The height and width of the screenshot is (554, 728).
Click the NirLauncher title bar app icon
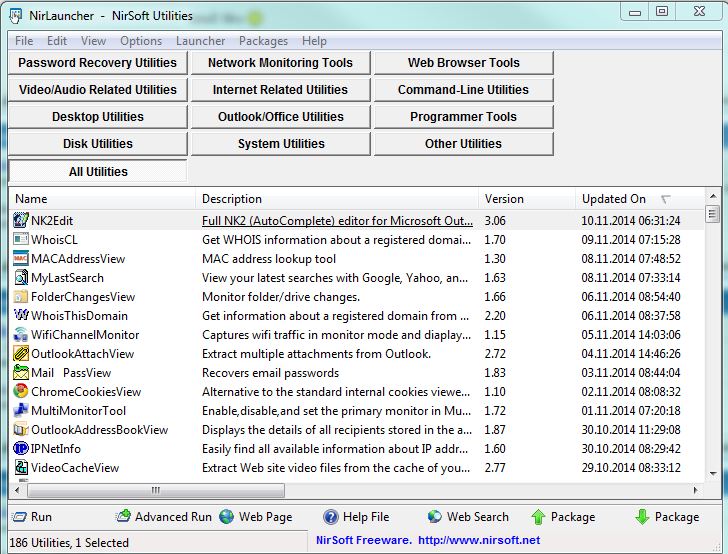[16, 16]
